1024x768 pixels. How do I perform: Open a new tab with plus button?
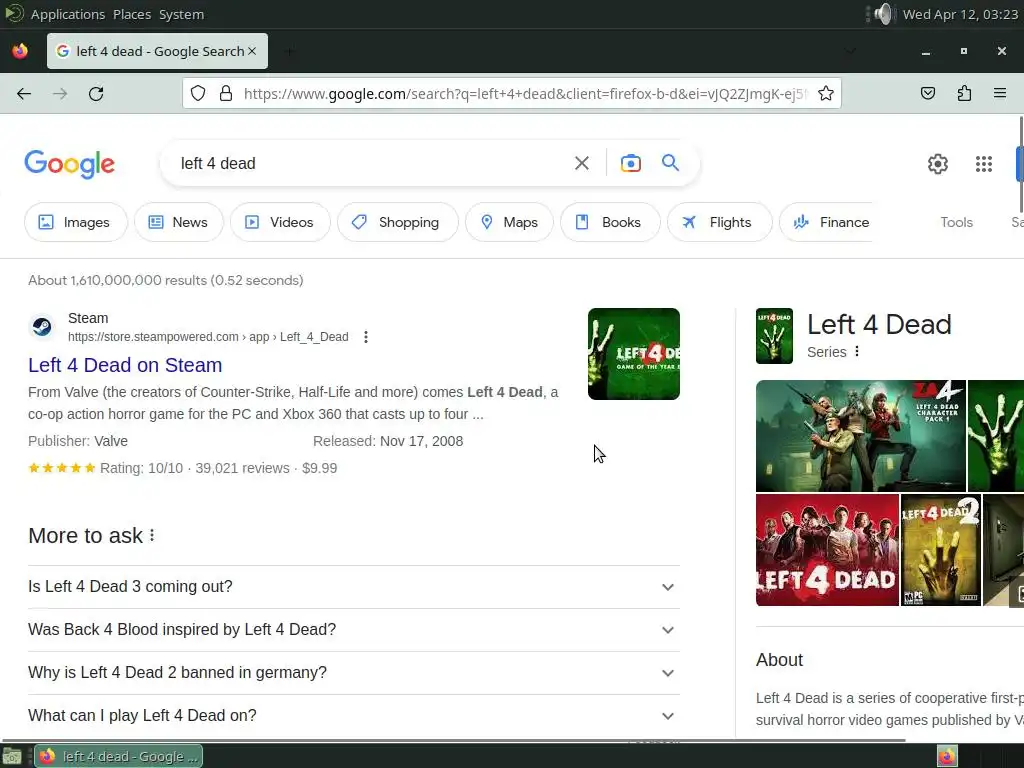(x=289, y=51)
